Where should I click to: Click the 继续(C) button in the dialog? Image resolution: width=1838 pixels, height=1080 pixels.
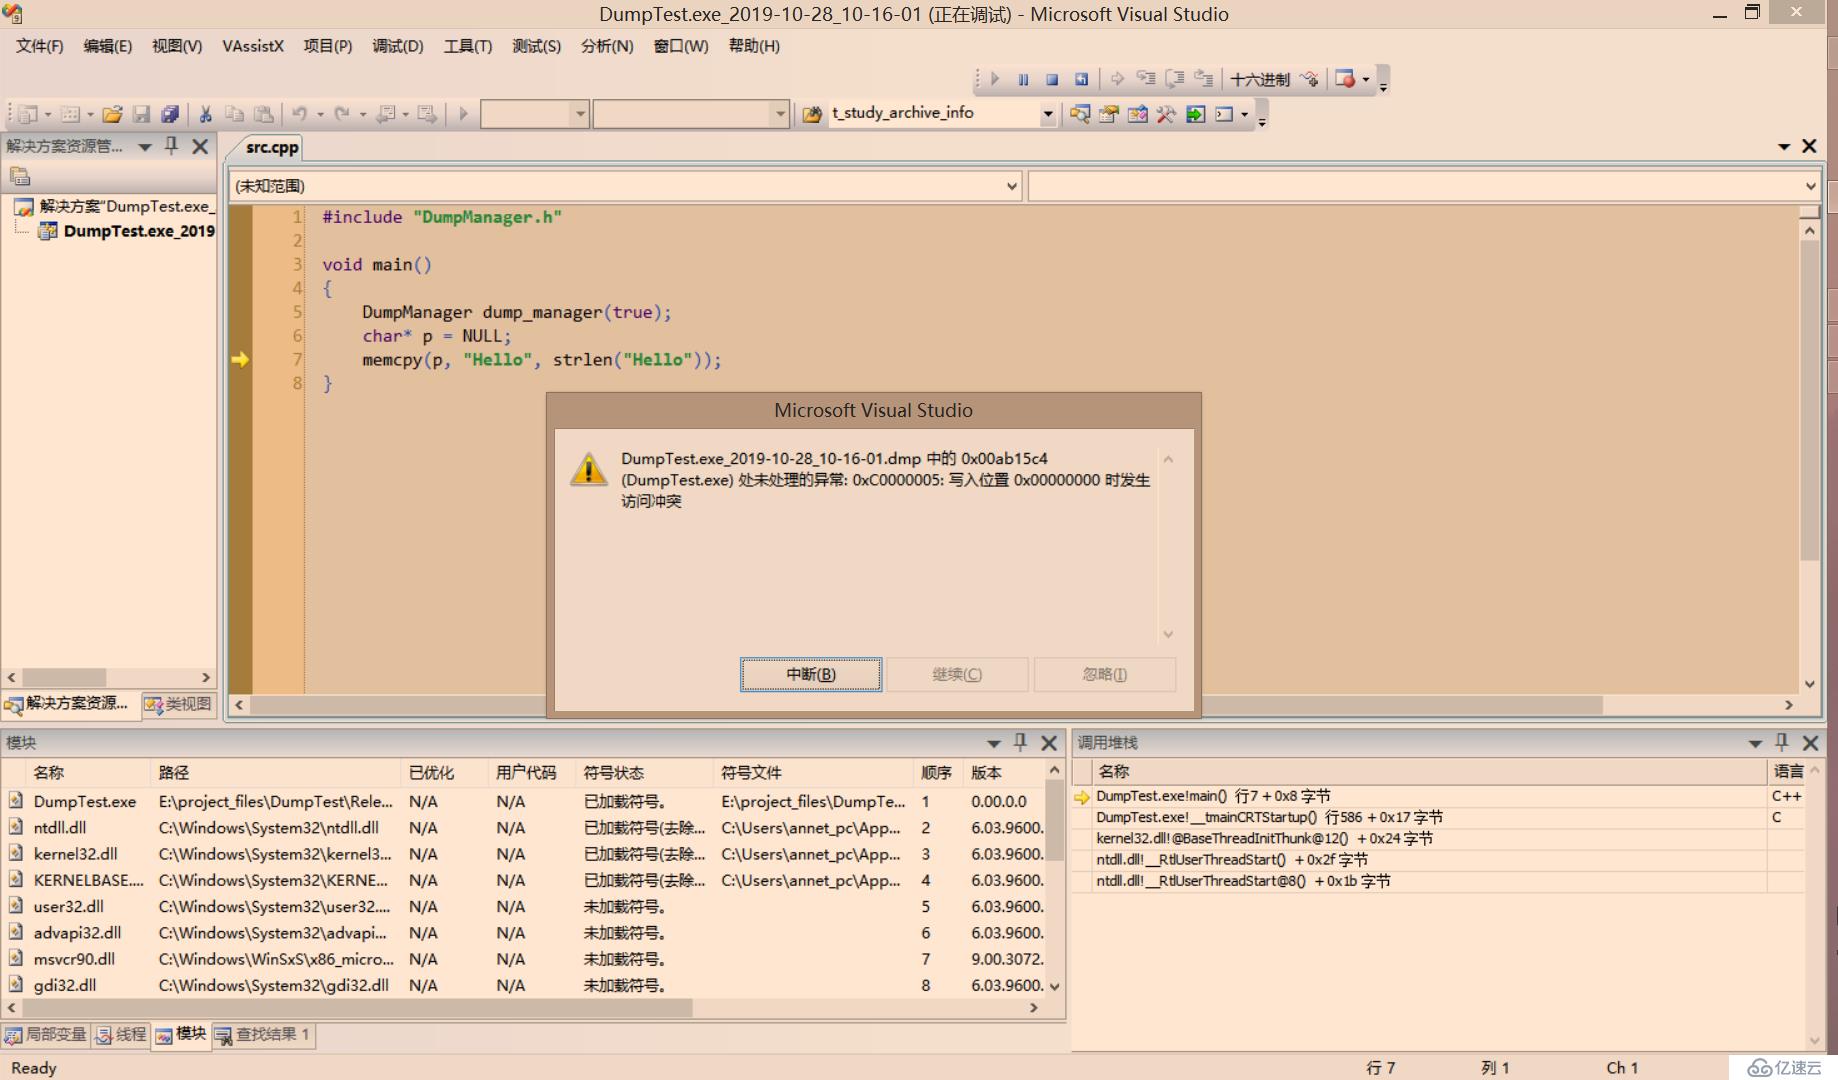point(957,675)
